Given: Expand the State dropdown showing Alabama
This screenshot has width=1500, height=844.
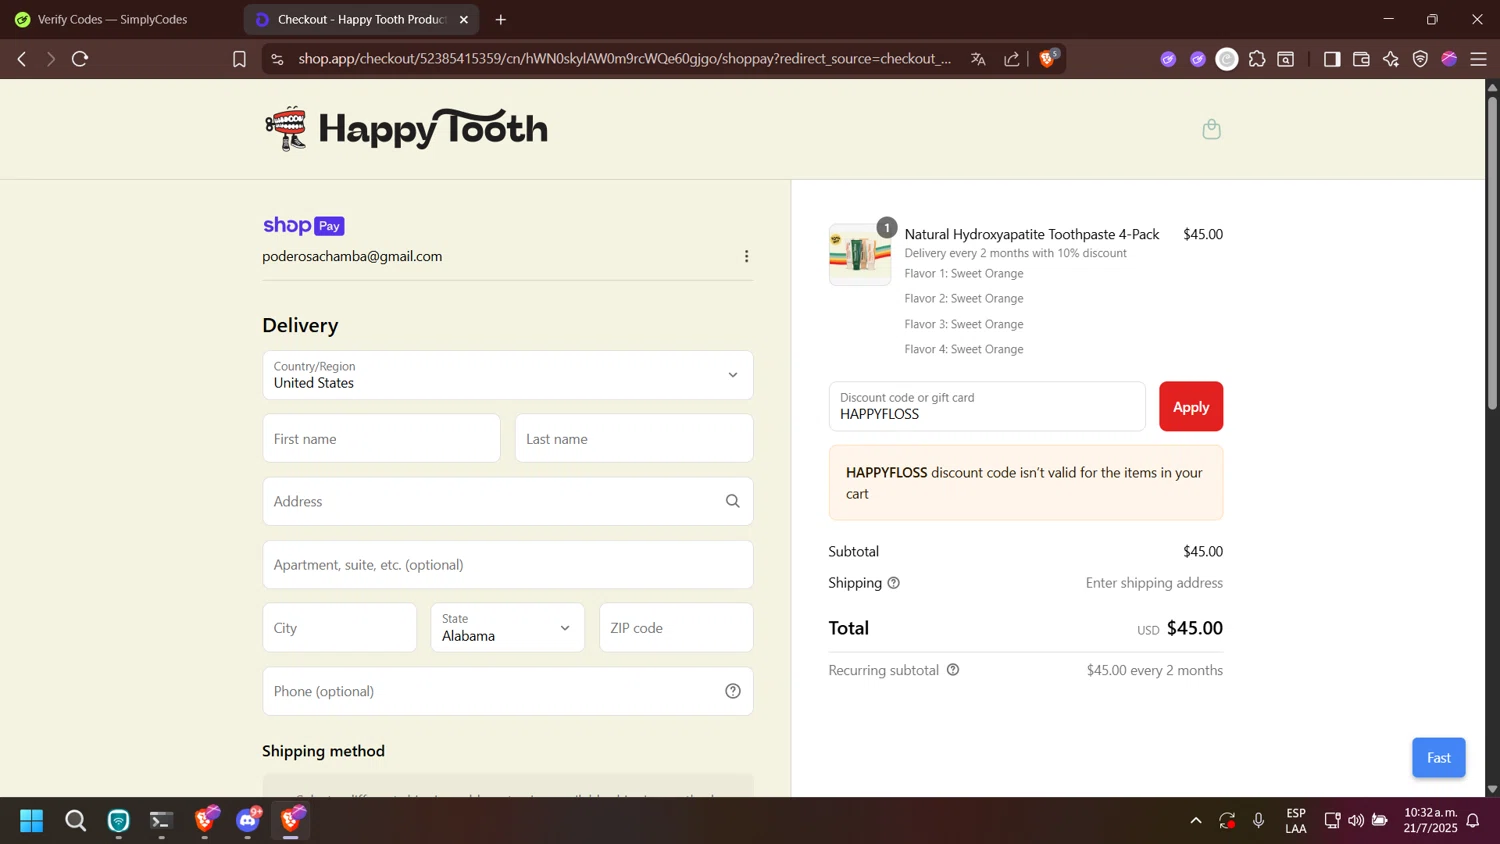Looking at the screenshot, I should click(x=508, y=628).
